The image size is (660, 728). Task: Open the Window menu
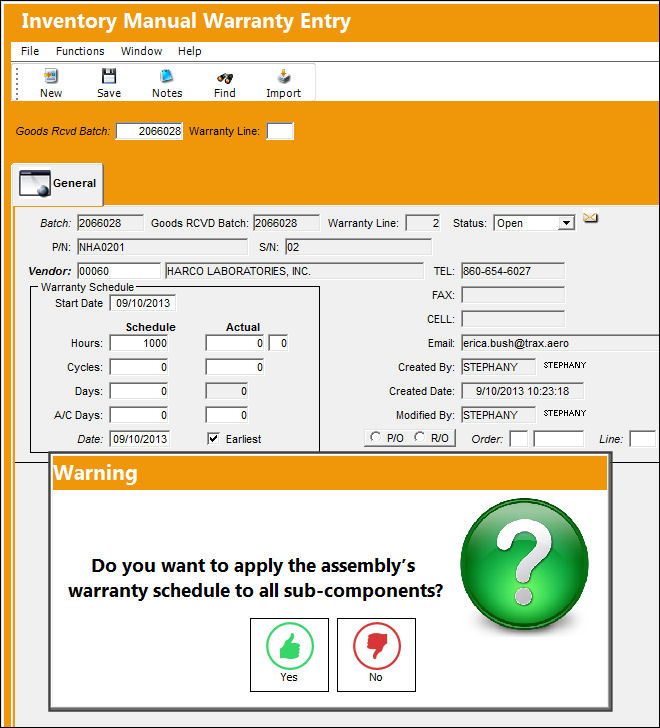coord(141,51)
